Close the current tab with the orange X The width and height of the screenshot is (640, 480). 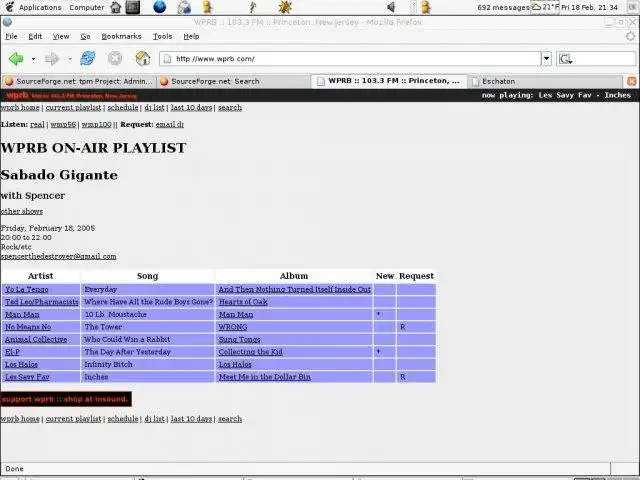(631, 81)
